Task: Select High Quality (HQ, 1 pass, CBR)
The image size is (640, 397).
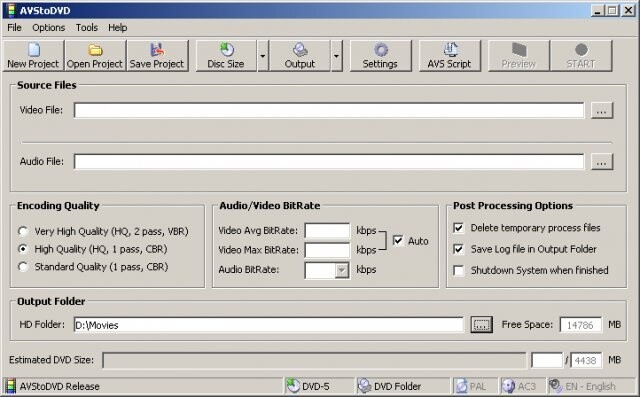Action: click(23, 249)
